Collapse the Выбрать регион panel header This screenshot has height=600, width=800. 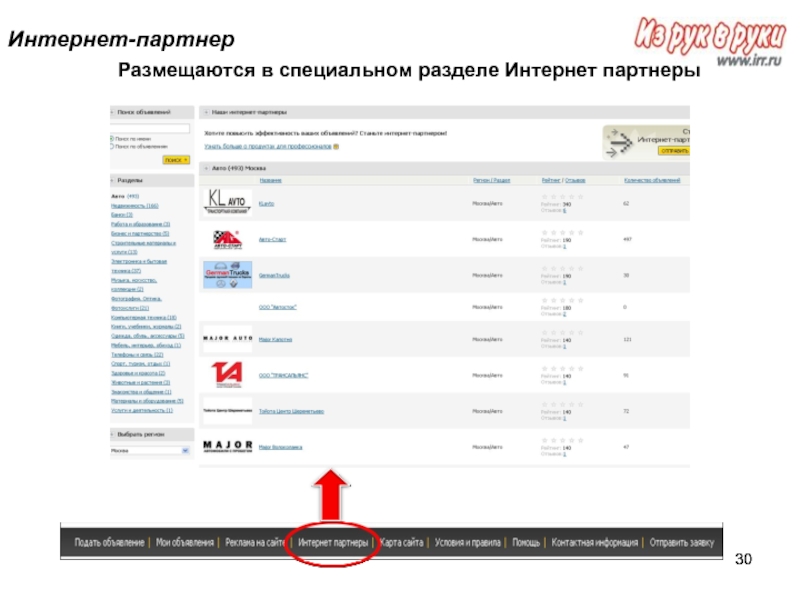(152, 435)
